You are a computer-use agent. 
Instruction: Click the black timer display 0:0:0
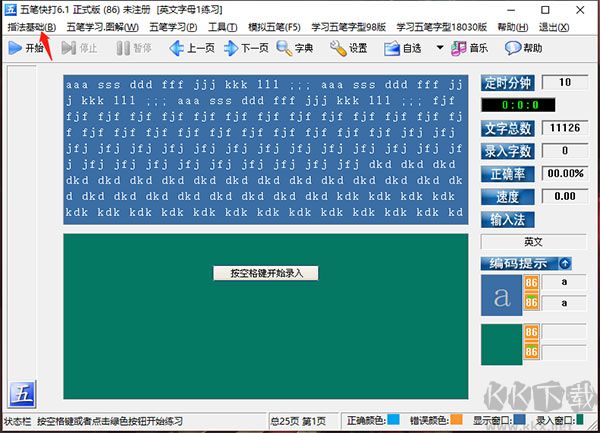pos(518,105)
